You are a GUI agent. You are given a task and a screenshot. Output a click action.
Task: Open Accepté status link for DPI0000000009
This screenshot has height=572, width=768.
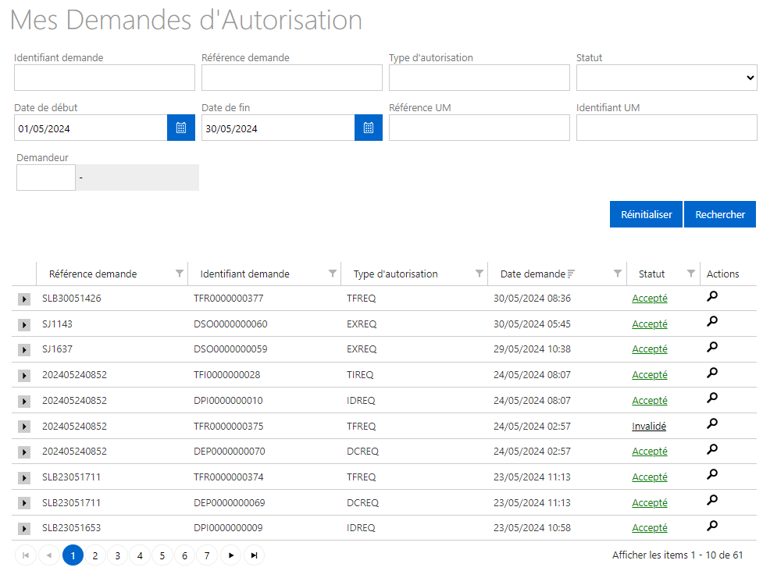click(x=649, y=528)
